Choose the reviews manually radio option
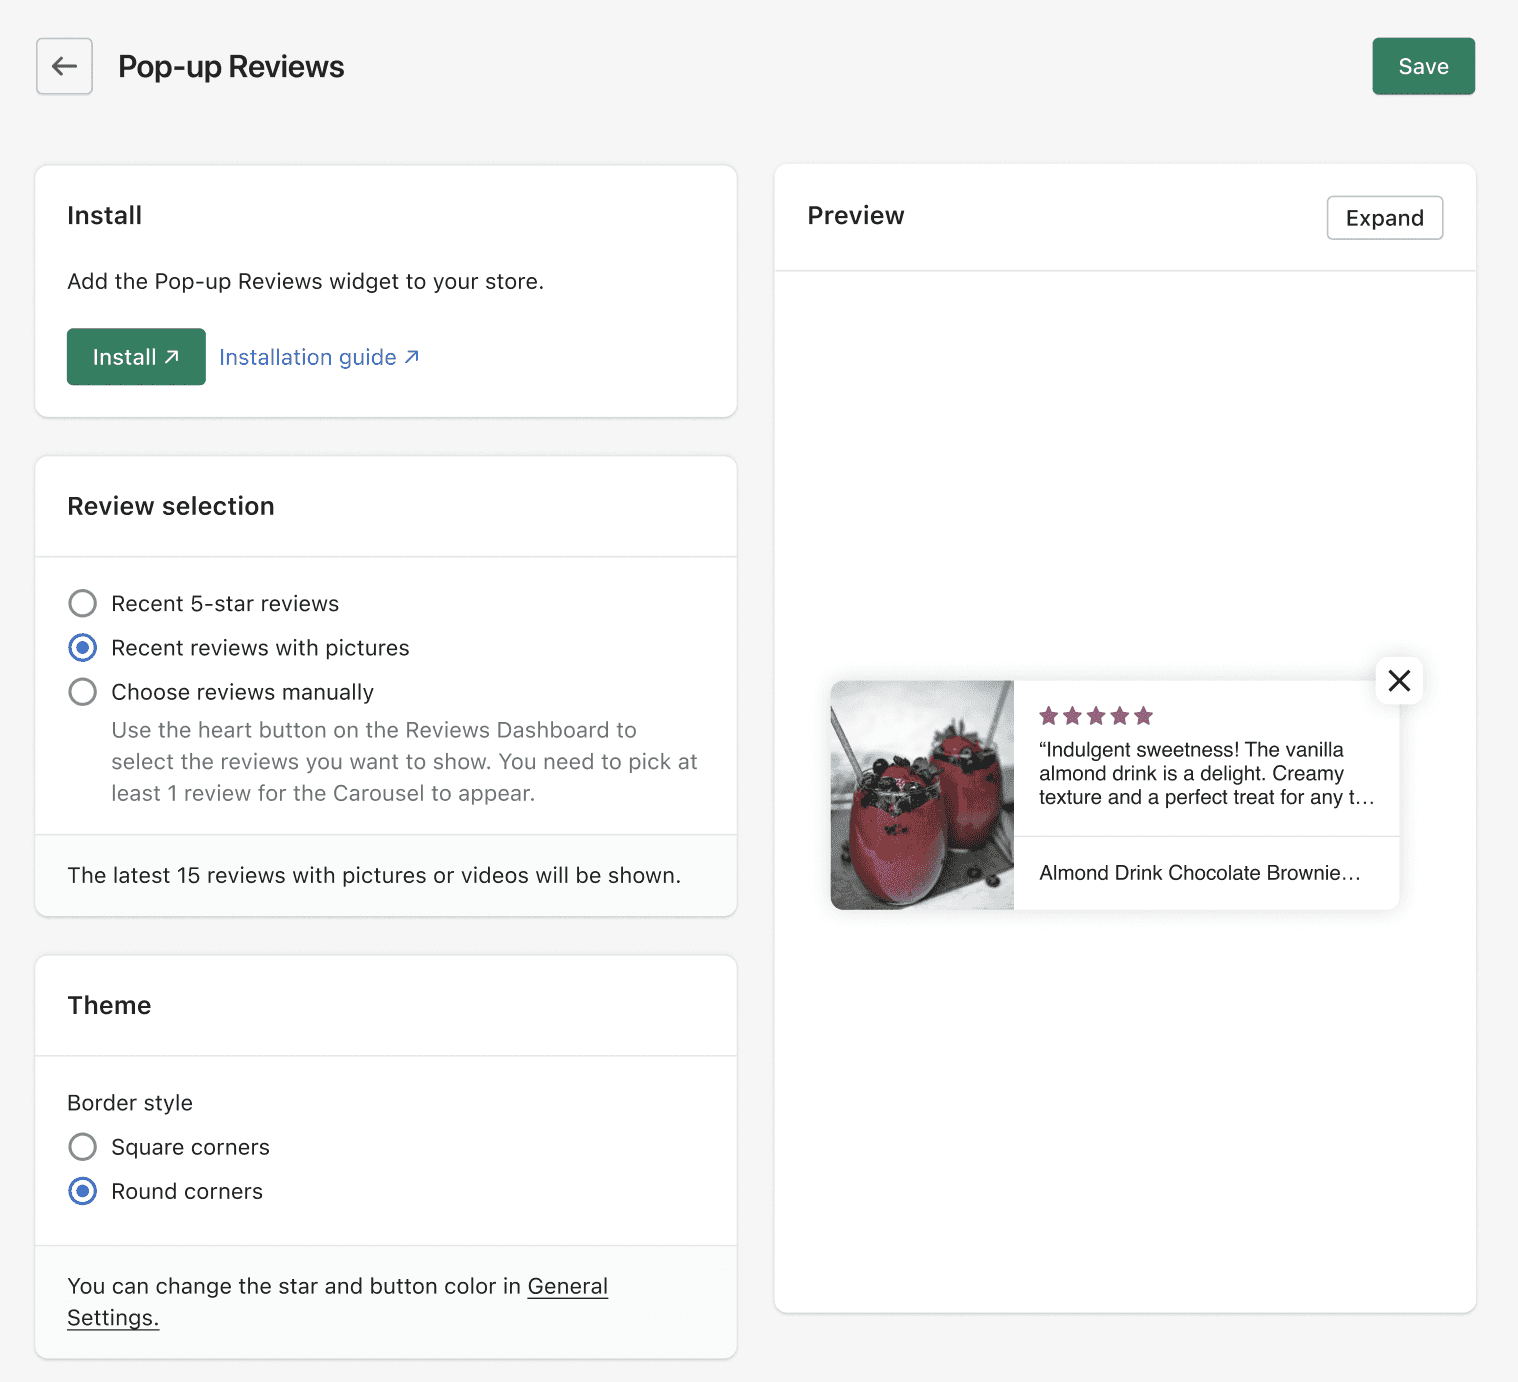Screen dimensions: 1518x1382 coord(83,692)
